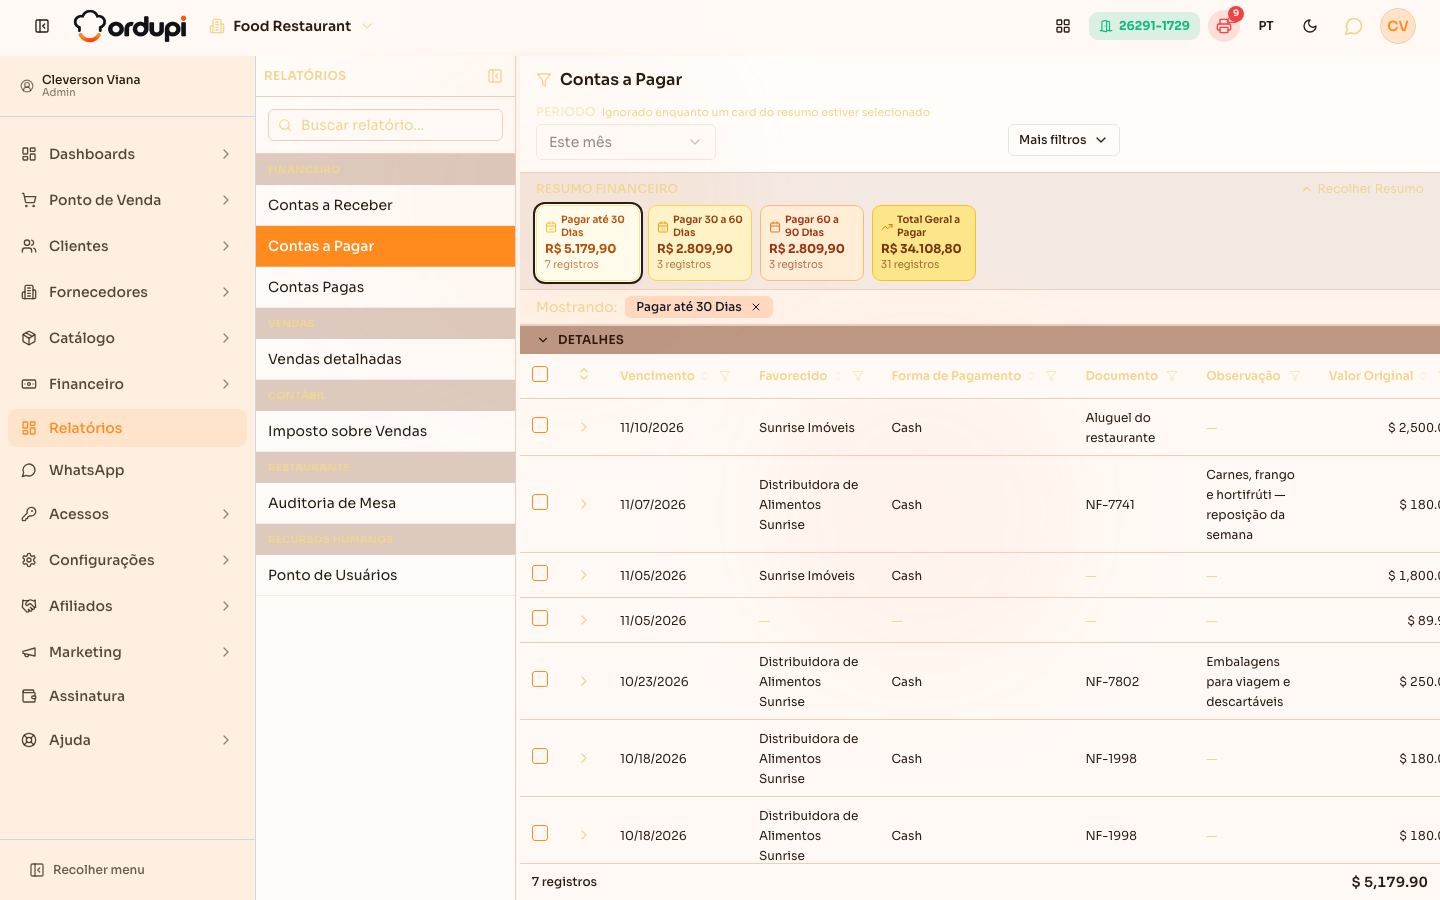Open the Mais filtros dropdown
This screenshot has width=1440, height=900.
pyautogui.click(x=1063, y=140)
